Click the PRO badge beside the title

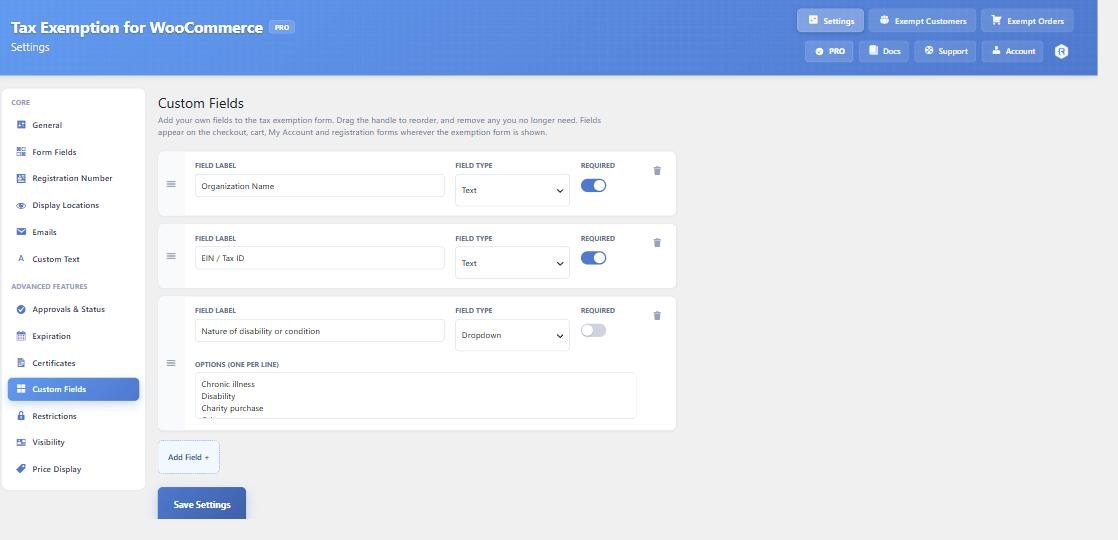pyautogui.click(x=282, y=27)
